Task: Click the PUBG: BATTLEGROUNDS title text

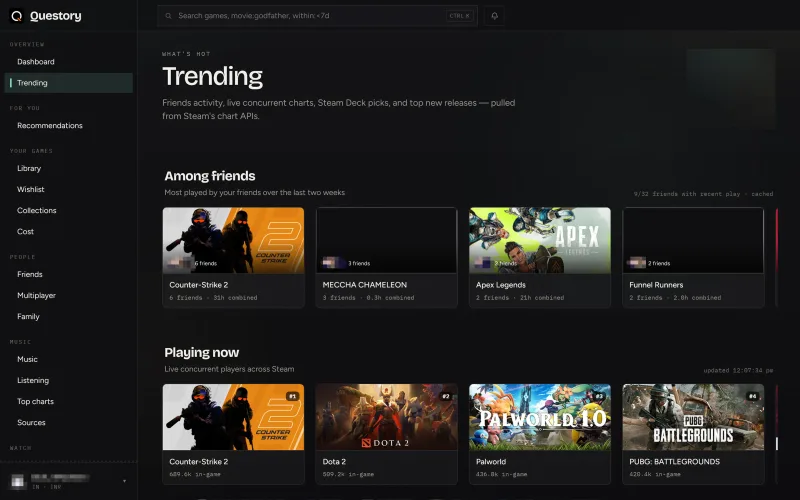Action: 674,462
